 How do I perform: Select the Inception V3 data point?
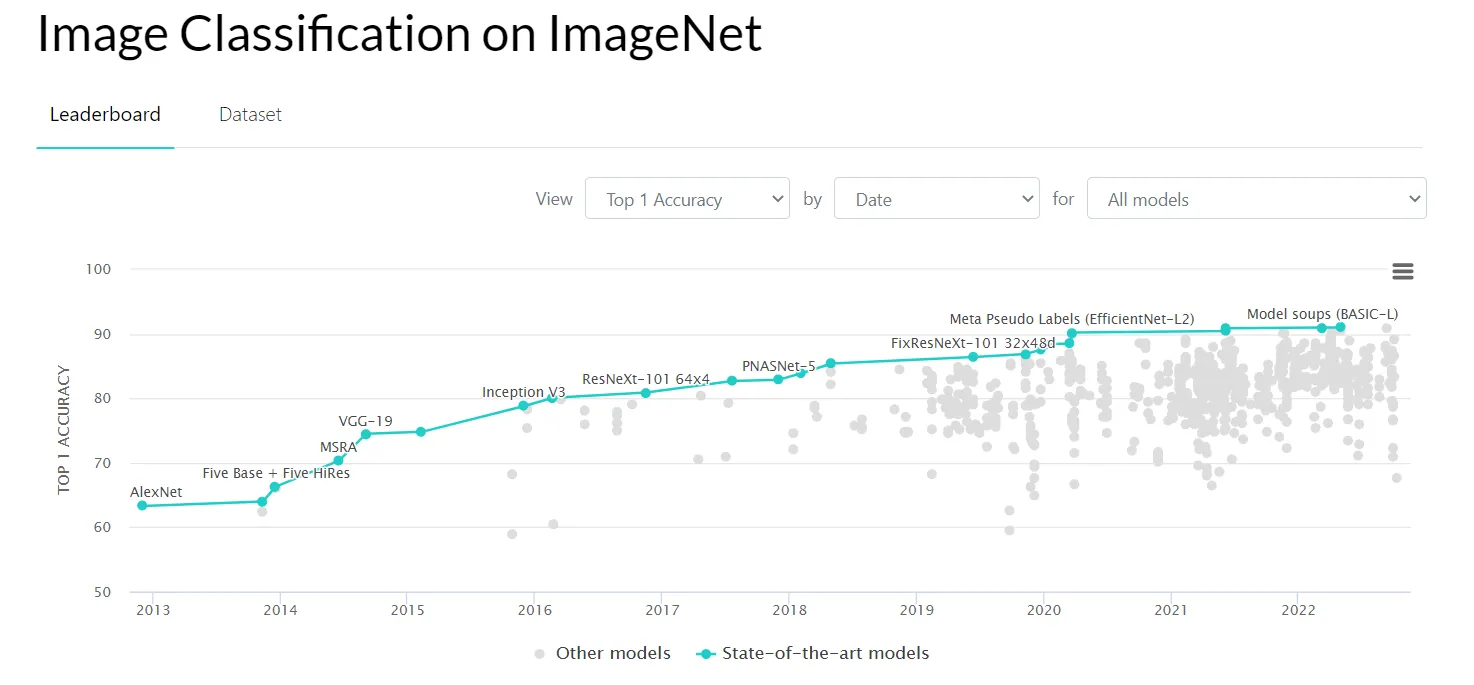[x=523, y=405]
